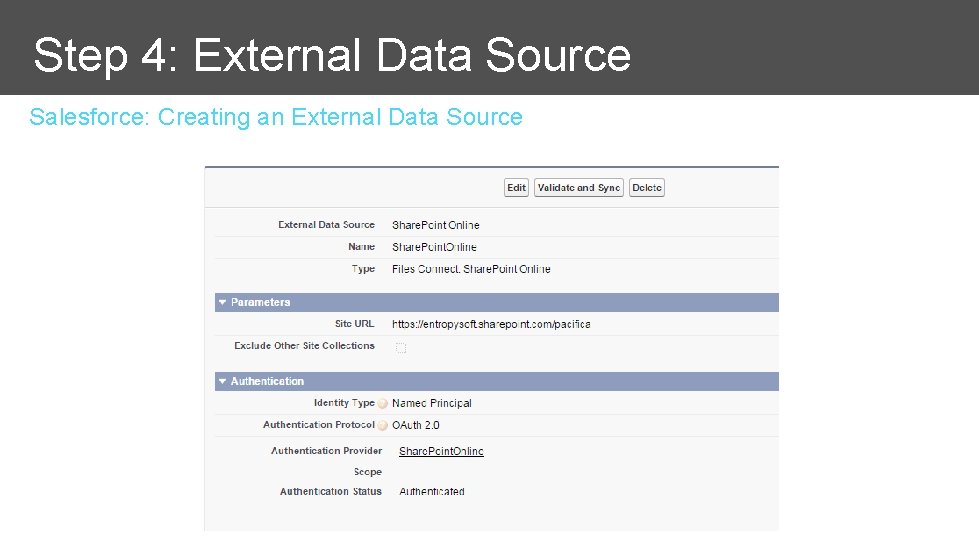Select the External Data Source 'SharePoint Online' value

click(436, 225)
